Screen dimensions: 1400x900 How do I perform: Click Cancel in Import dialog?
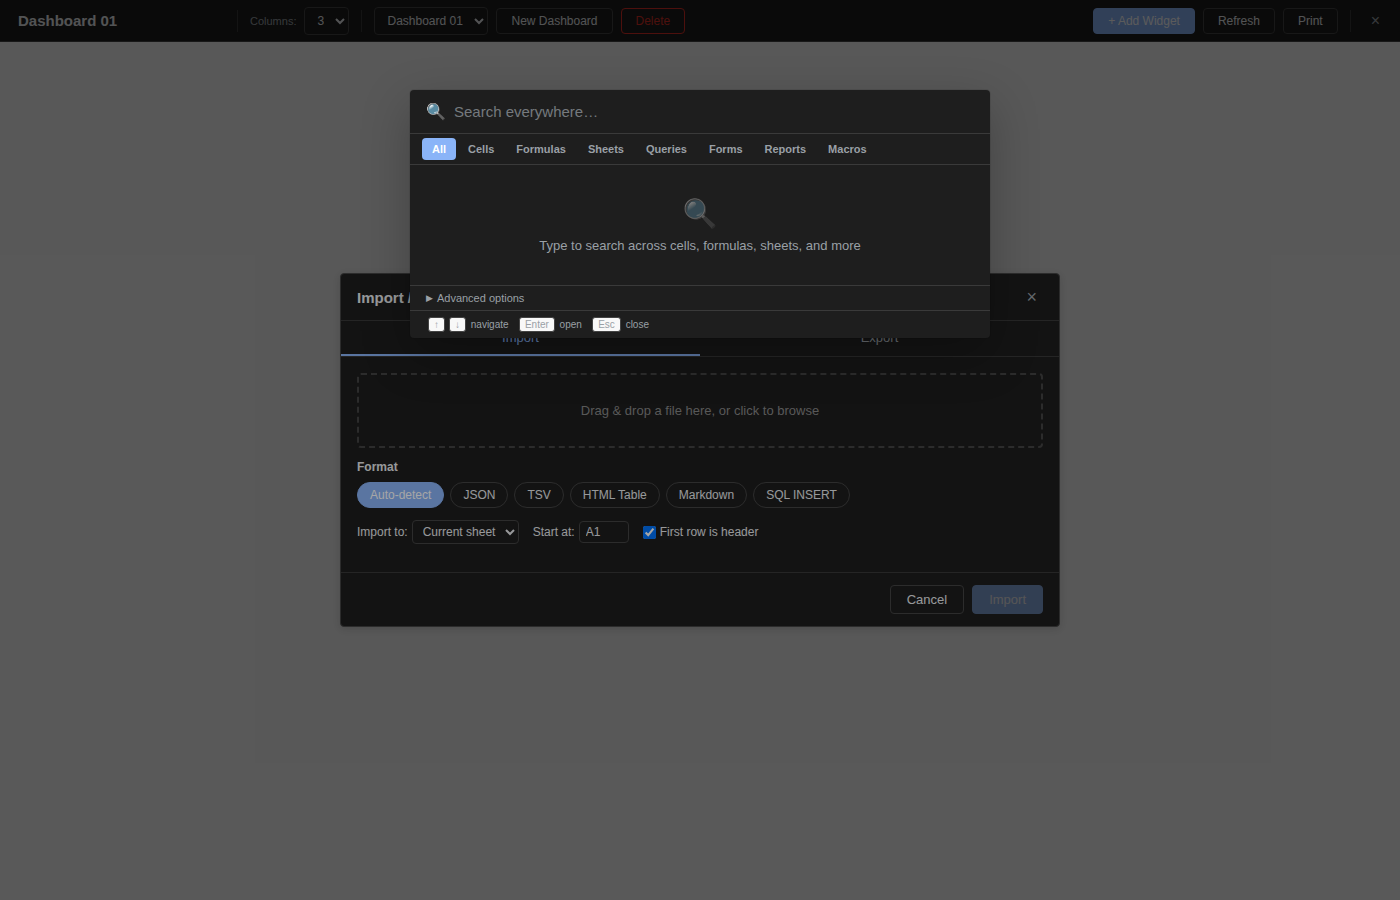pyautogui.click(x=927, y=600)
